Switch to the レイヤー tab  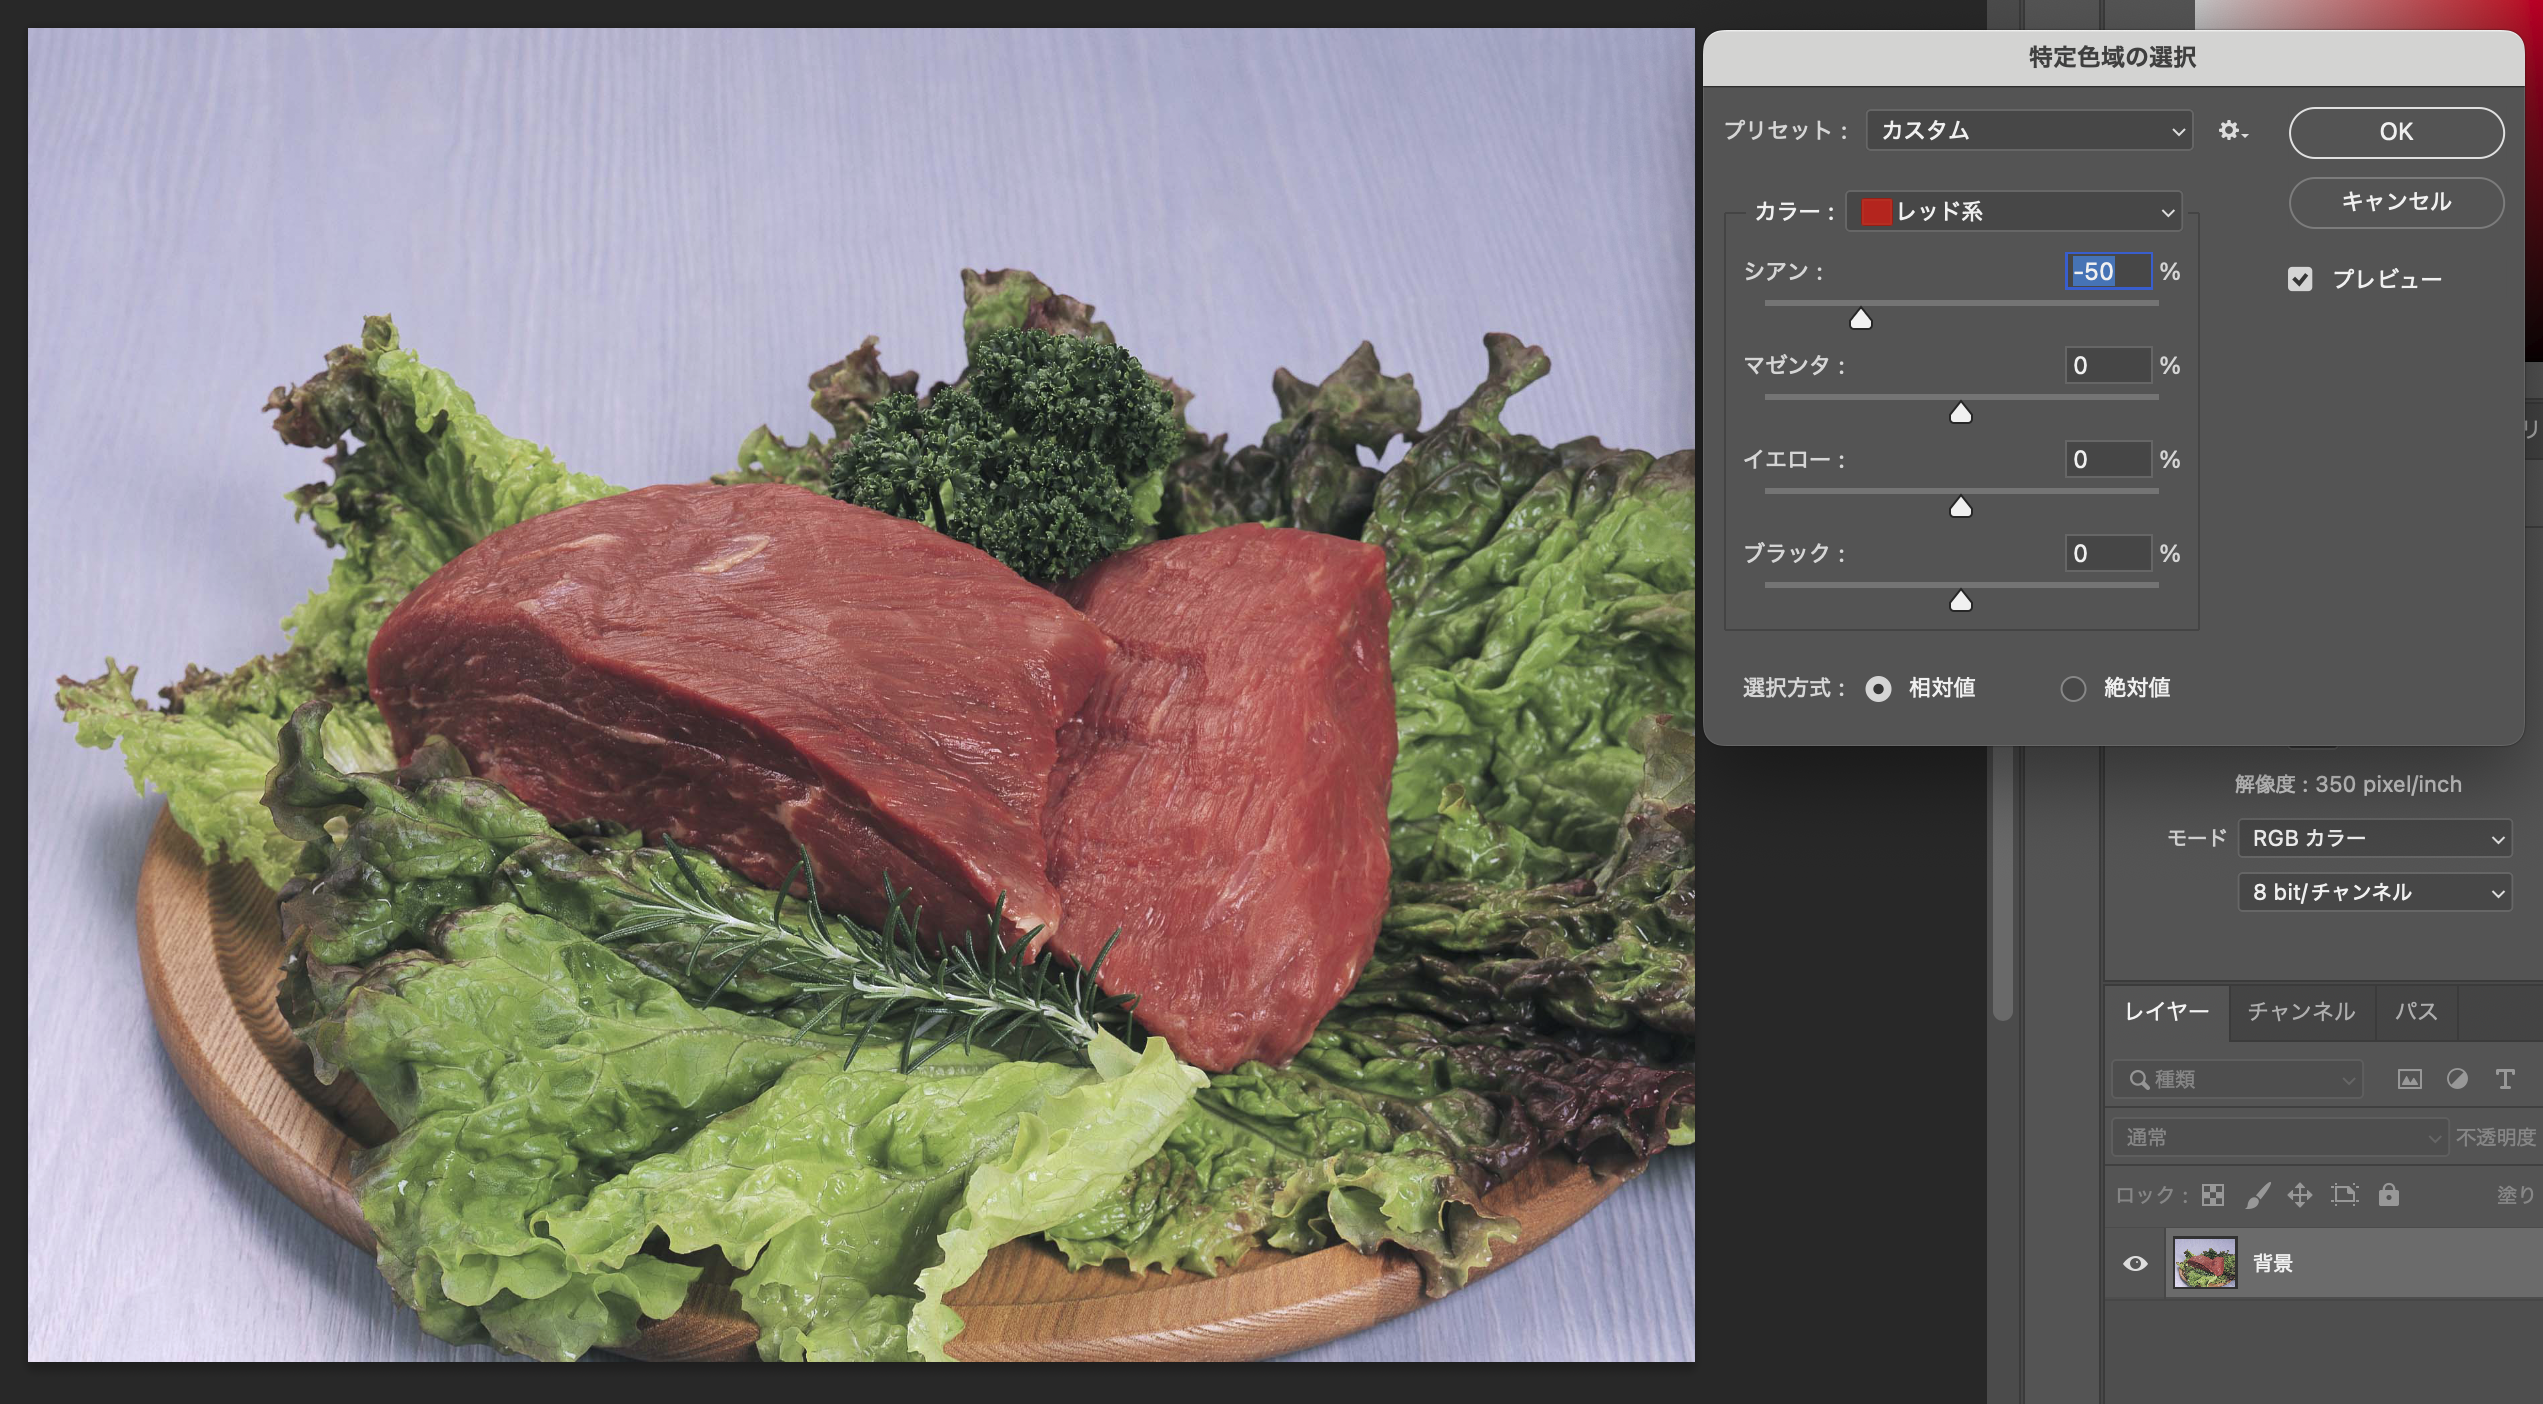coord(2166,1012)
